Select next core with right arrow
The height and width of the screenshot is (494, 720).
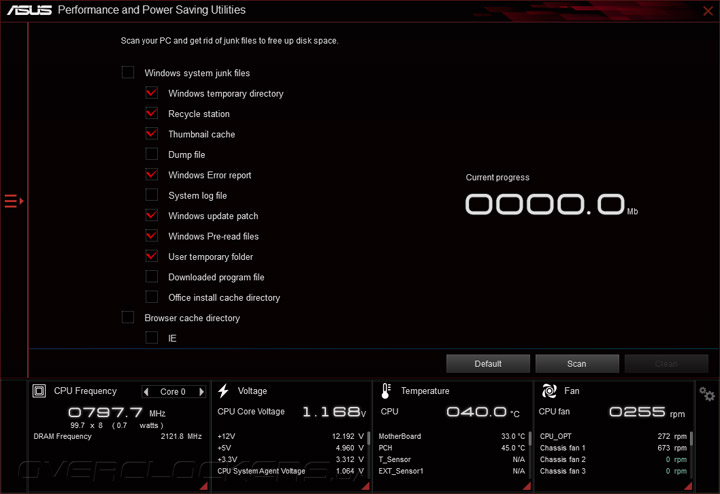pos(201,392)
